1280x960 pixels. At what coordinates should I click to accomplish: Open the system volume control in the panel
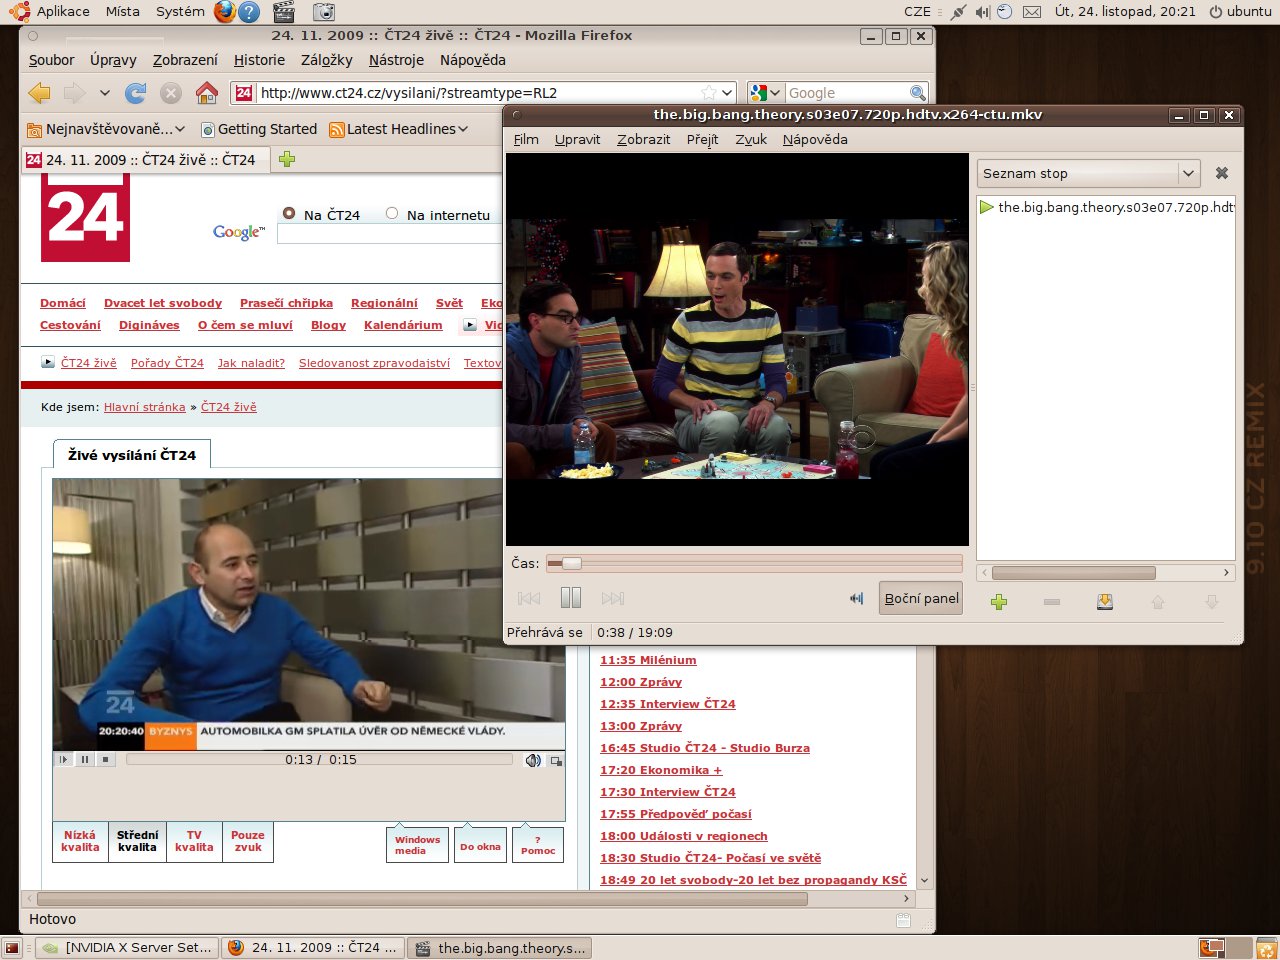click(982, 12)
